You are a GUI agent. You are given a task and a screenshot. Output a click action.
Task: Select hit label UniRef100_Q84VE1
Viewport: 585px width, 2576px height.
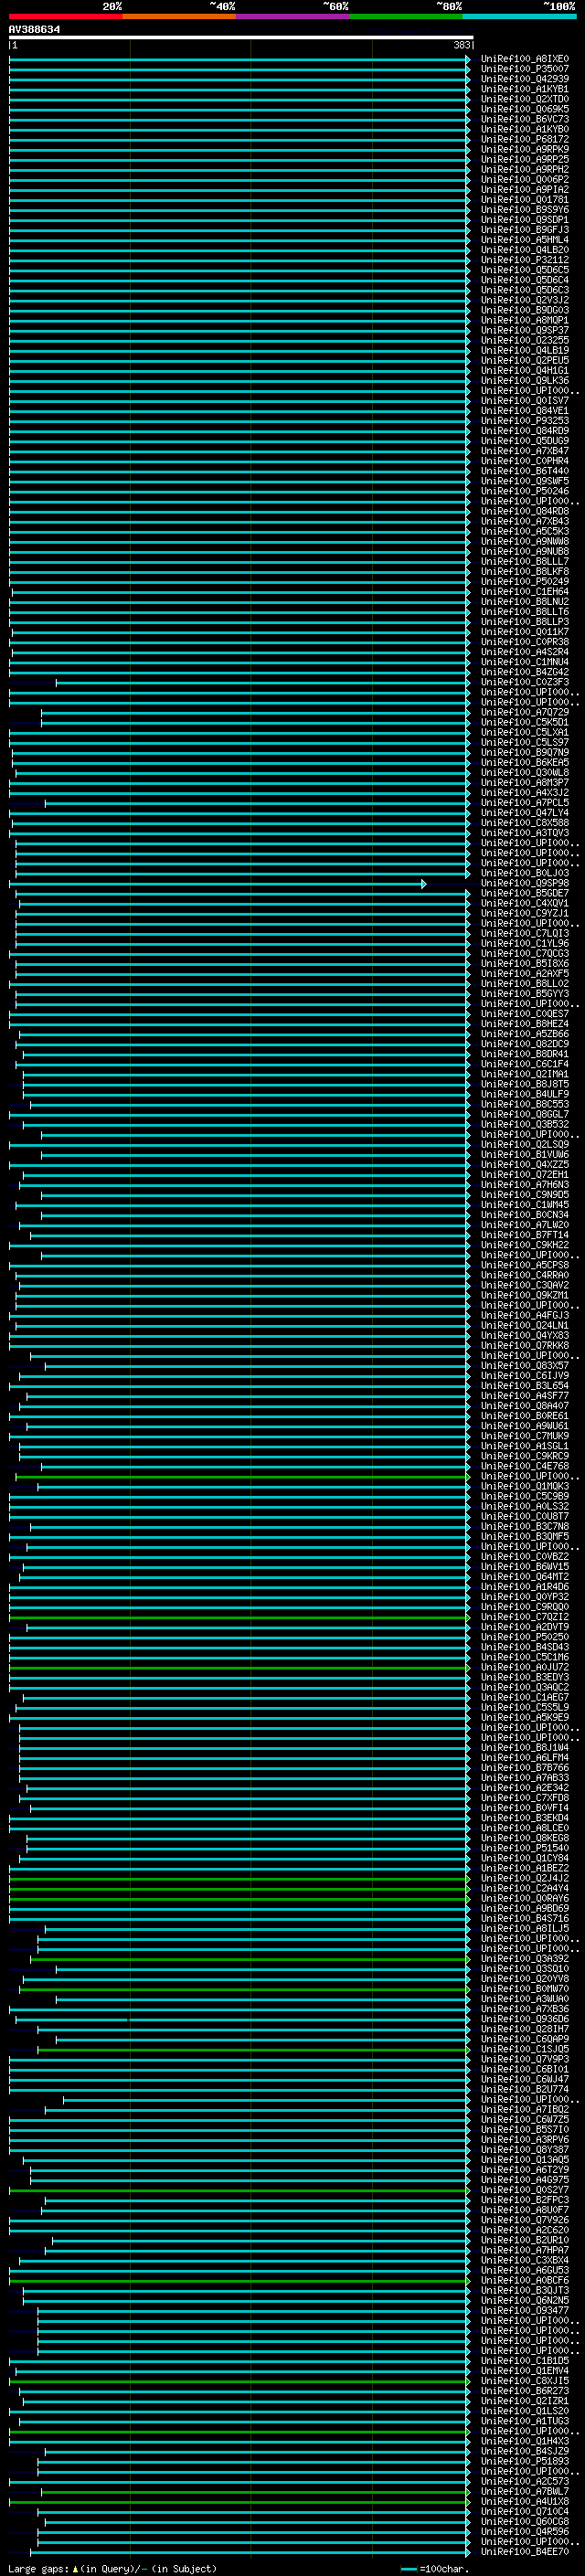click(x=525, y=410)
